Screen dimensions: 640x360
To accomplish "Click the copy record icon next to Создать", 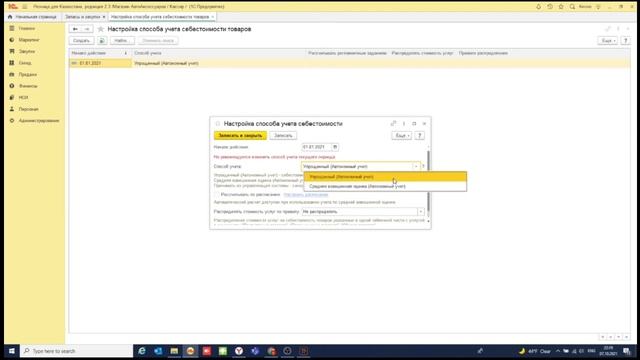I will click(x=102, y=40).
